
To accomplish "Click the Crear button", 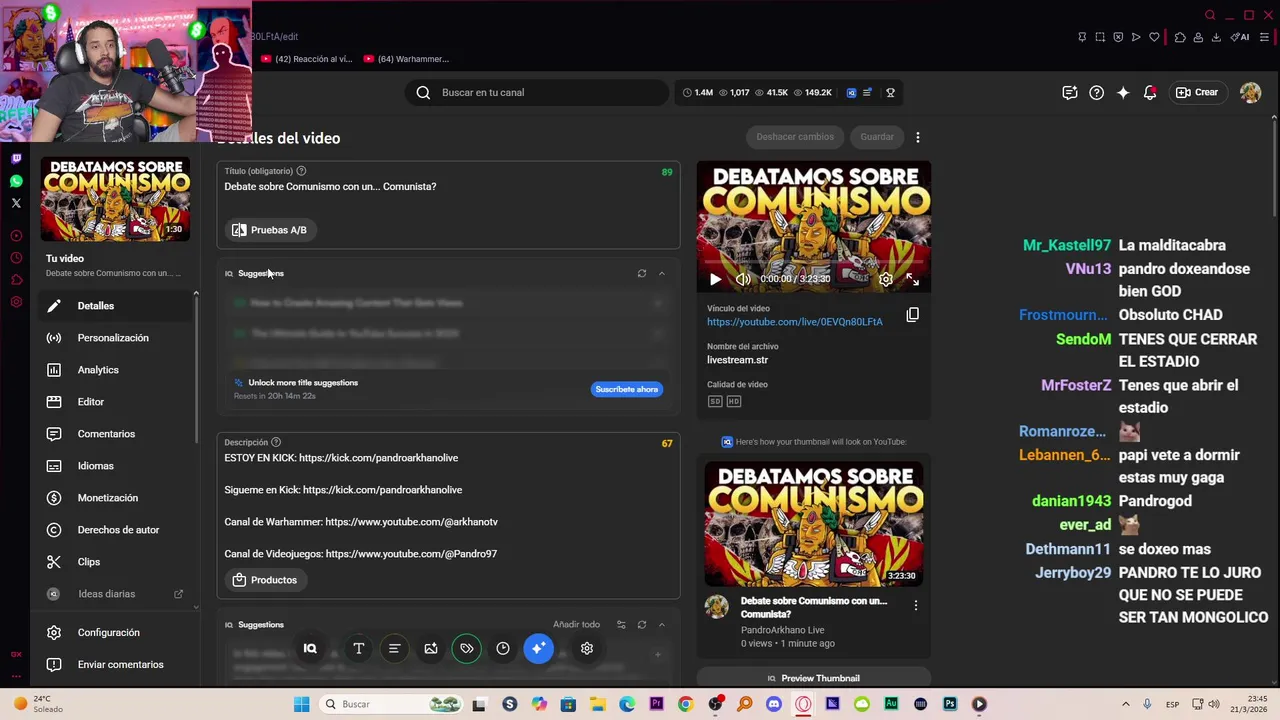I will point(1198,92).
